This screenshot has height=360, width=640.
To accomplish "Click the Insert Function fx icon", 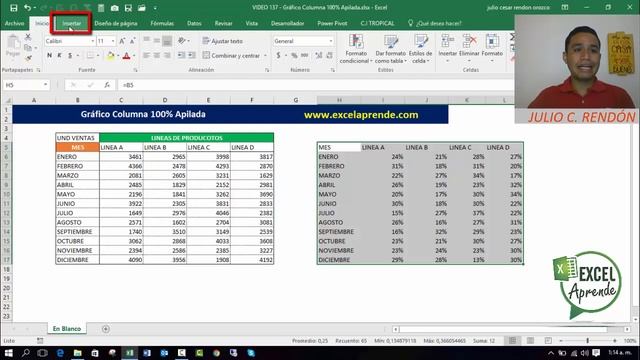I will (107, 85).
